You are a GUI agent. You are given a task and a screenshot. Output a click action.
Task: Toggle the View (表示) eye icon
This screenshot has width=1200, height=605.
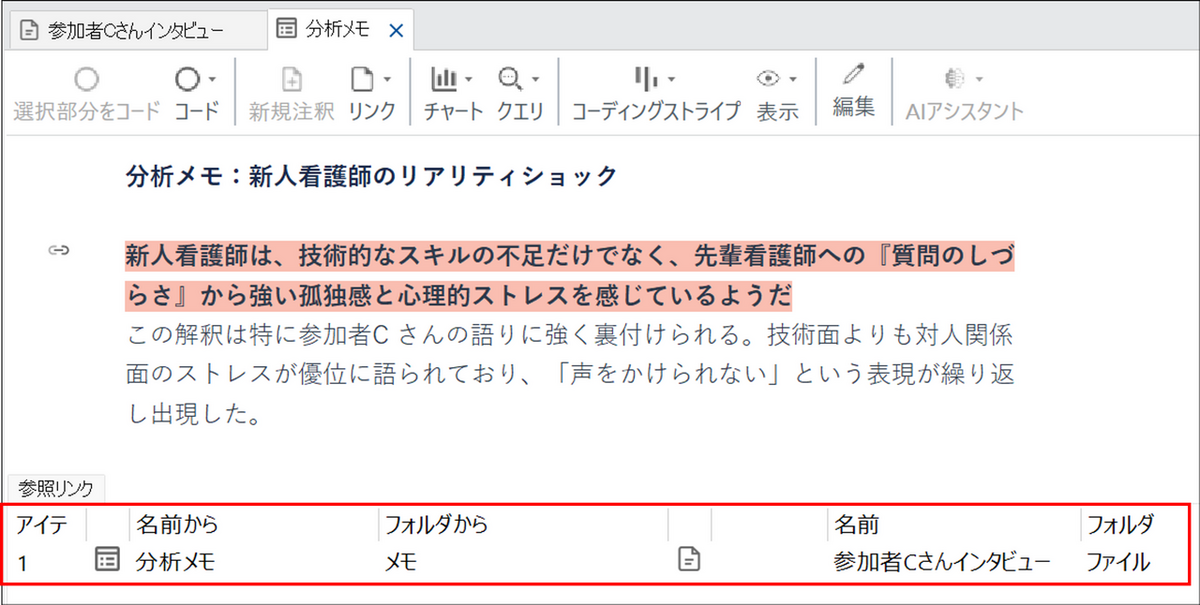click(x=768, y=79)
